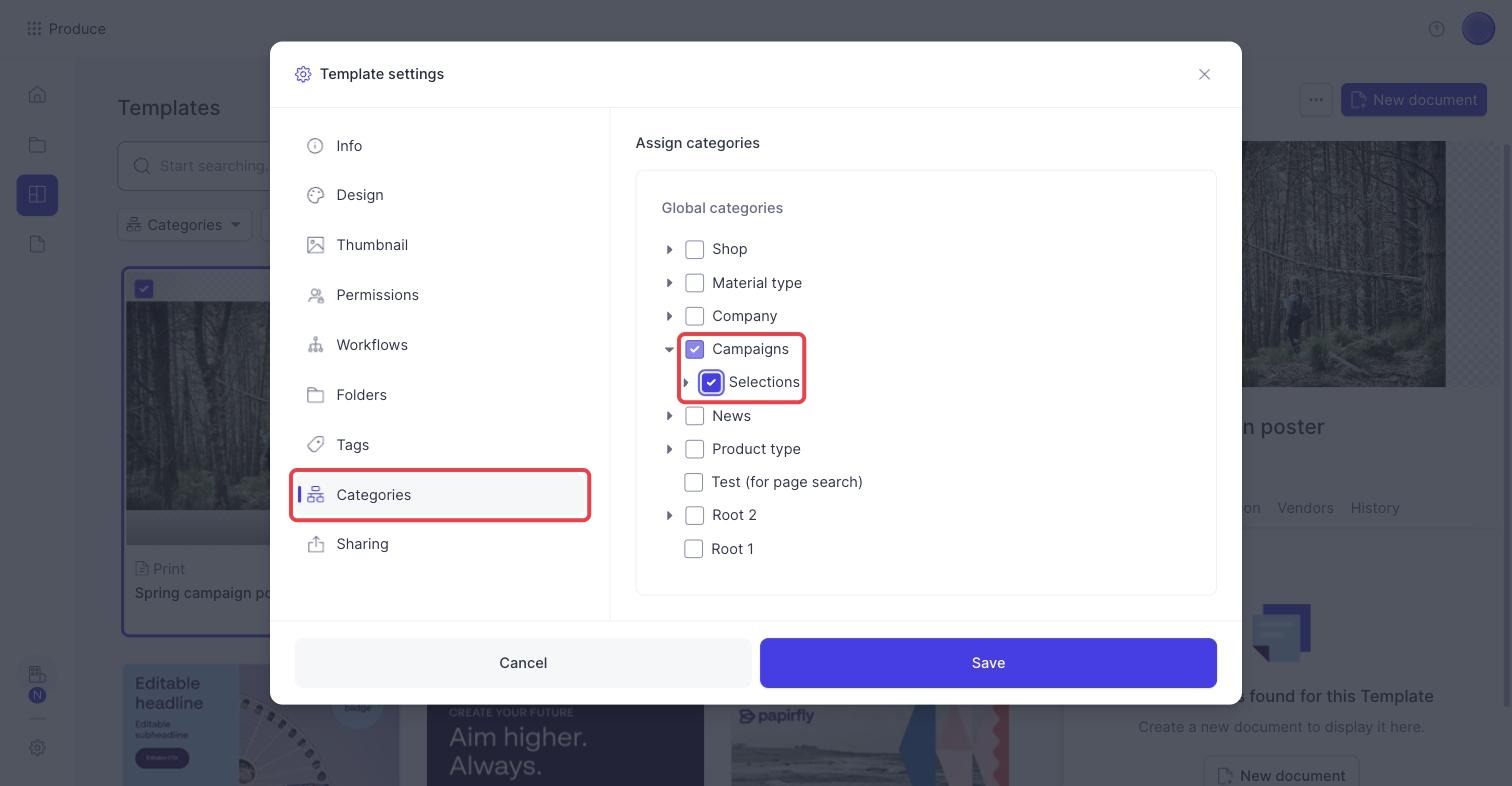The width and height of the screenshot is (1512, 786).
Task: Click the sidebar icon with N badge
Action: 37,683
